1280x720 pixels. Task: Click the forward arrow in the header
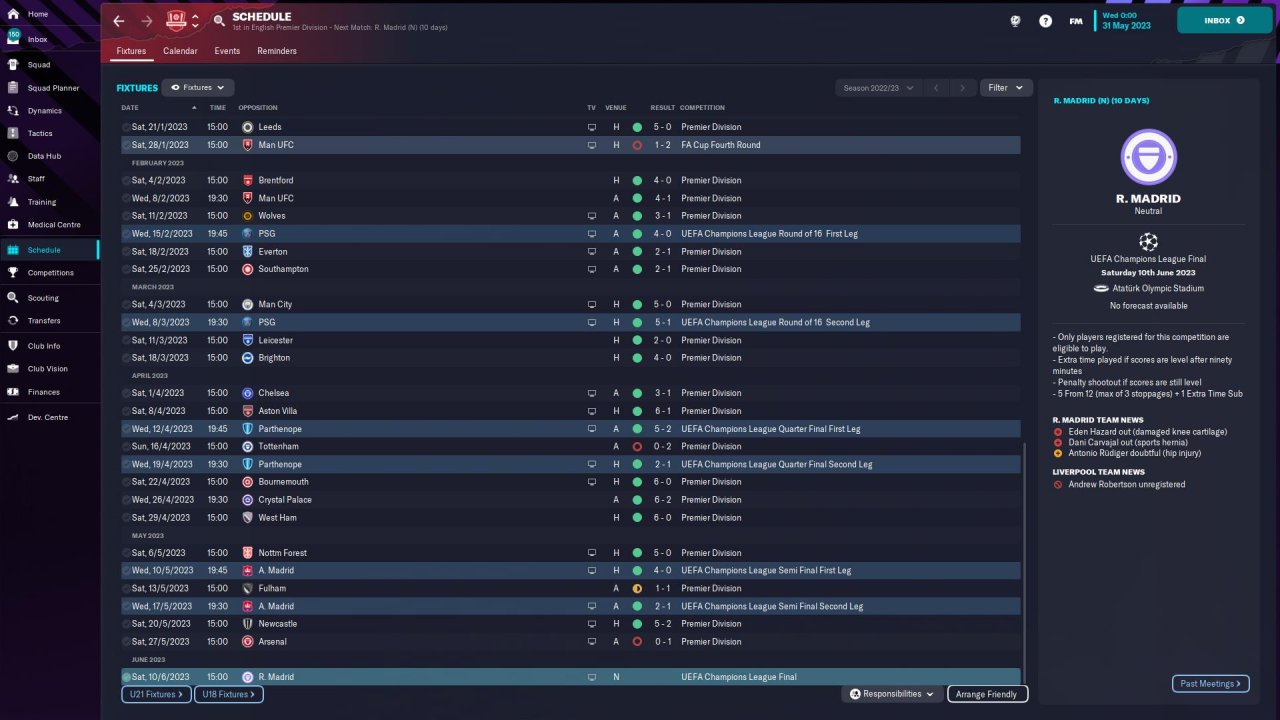click(147, 21)
